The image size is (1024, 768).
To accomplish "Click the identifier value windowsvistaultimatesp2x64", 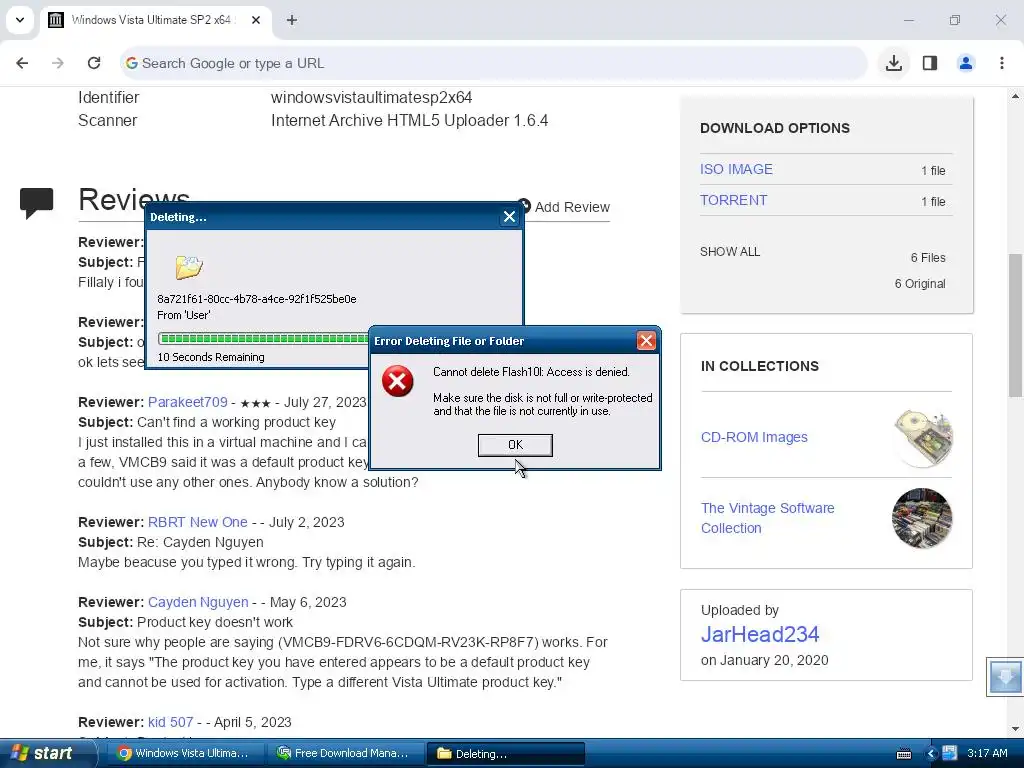I will click(372, 97).
